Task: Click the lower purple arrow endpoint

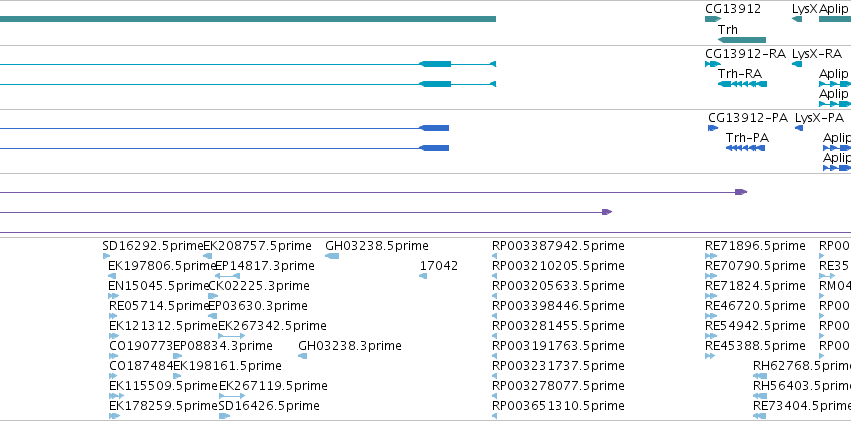Action: coord(607,212)
